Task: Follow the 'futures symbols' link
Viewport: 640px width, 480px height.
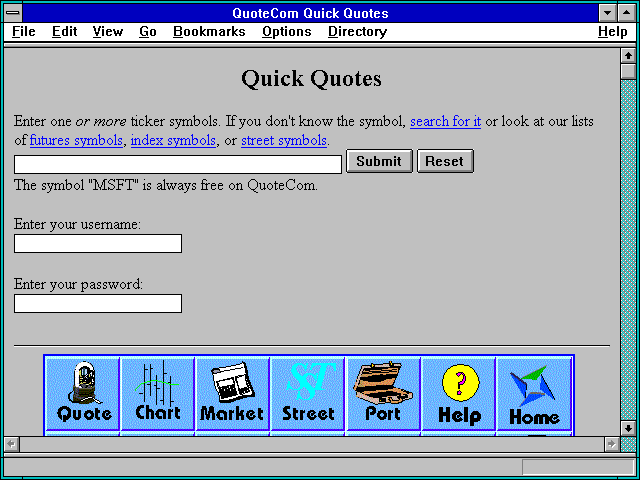Action: pyautogui.click(x=76, y=140)
